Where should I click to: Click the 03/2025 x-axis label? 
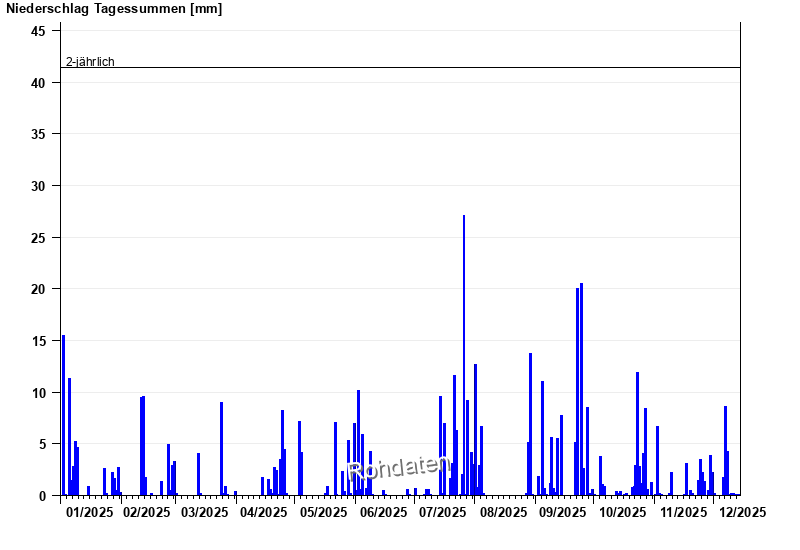[x=205, y=513]
